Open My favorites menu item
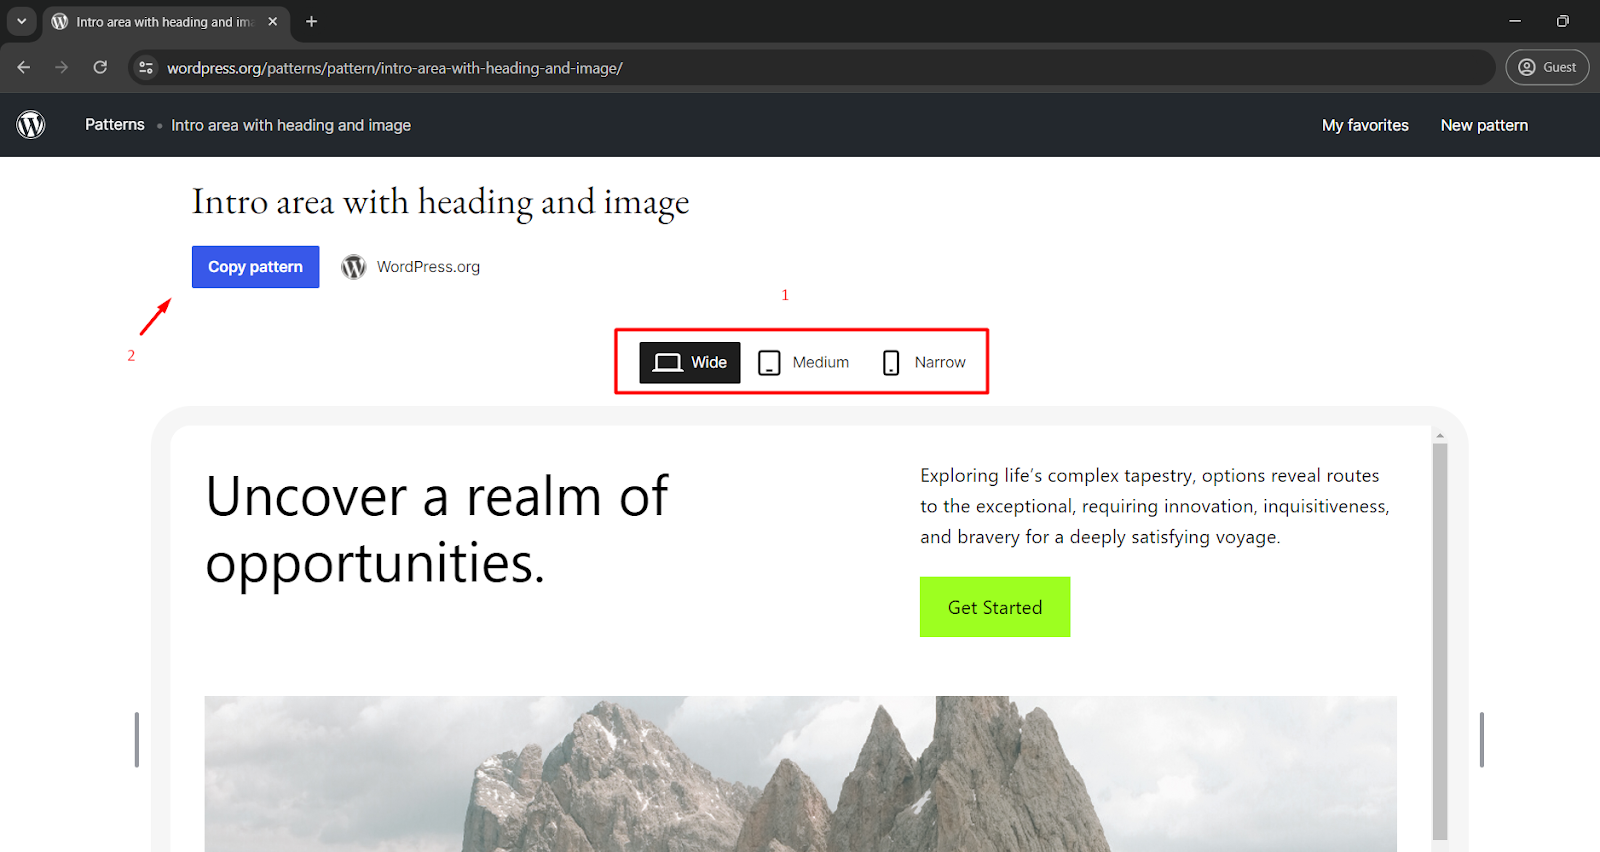Image resolution: width=1600 pixels, height=852 pixels. 1364,125
